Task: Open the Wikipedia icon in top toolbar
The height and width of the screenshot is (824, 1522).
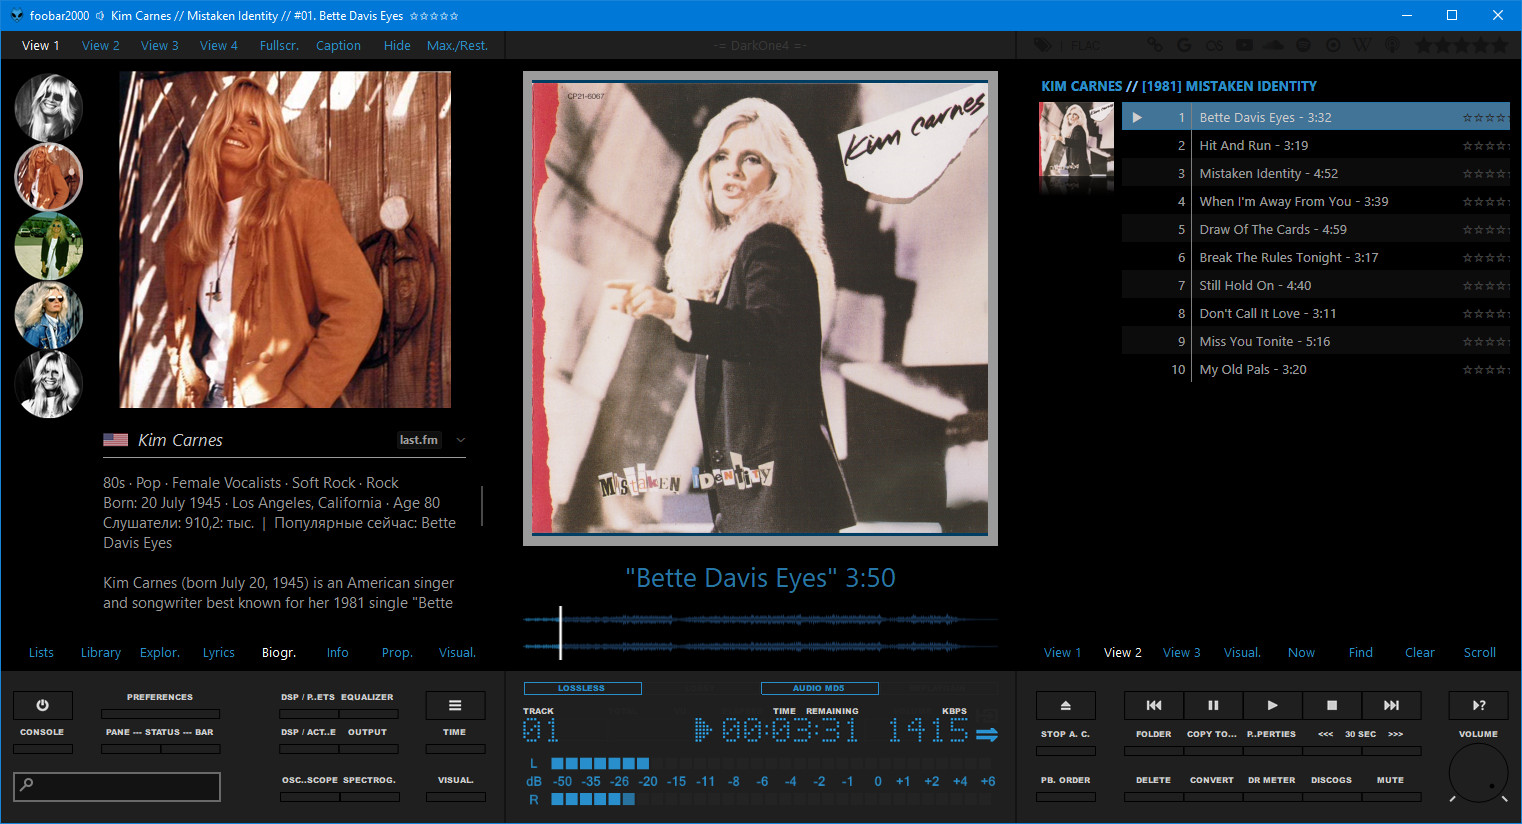Action: tap(1362, 45)
